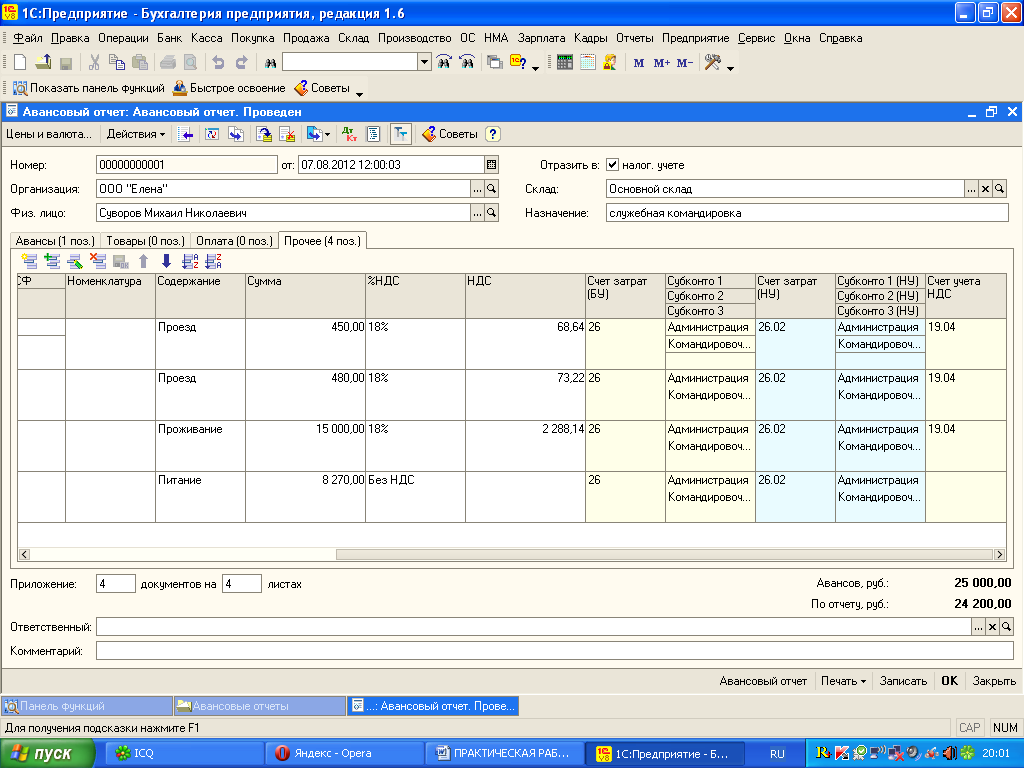Click the Copy row icon with green plus

pyautogui.click(x=52, y=261)
